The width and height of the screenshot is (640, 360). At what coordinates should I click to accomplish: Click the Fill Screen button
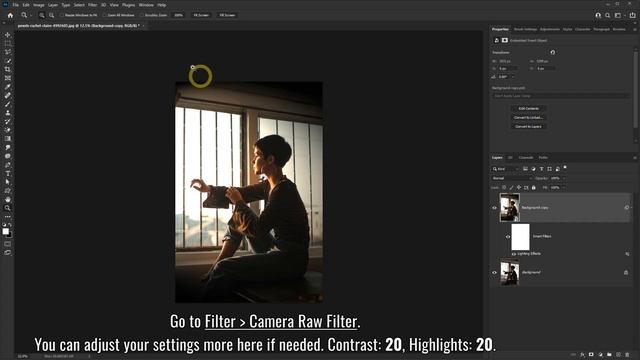coord(227,15)
